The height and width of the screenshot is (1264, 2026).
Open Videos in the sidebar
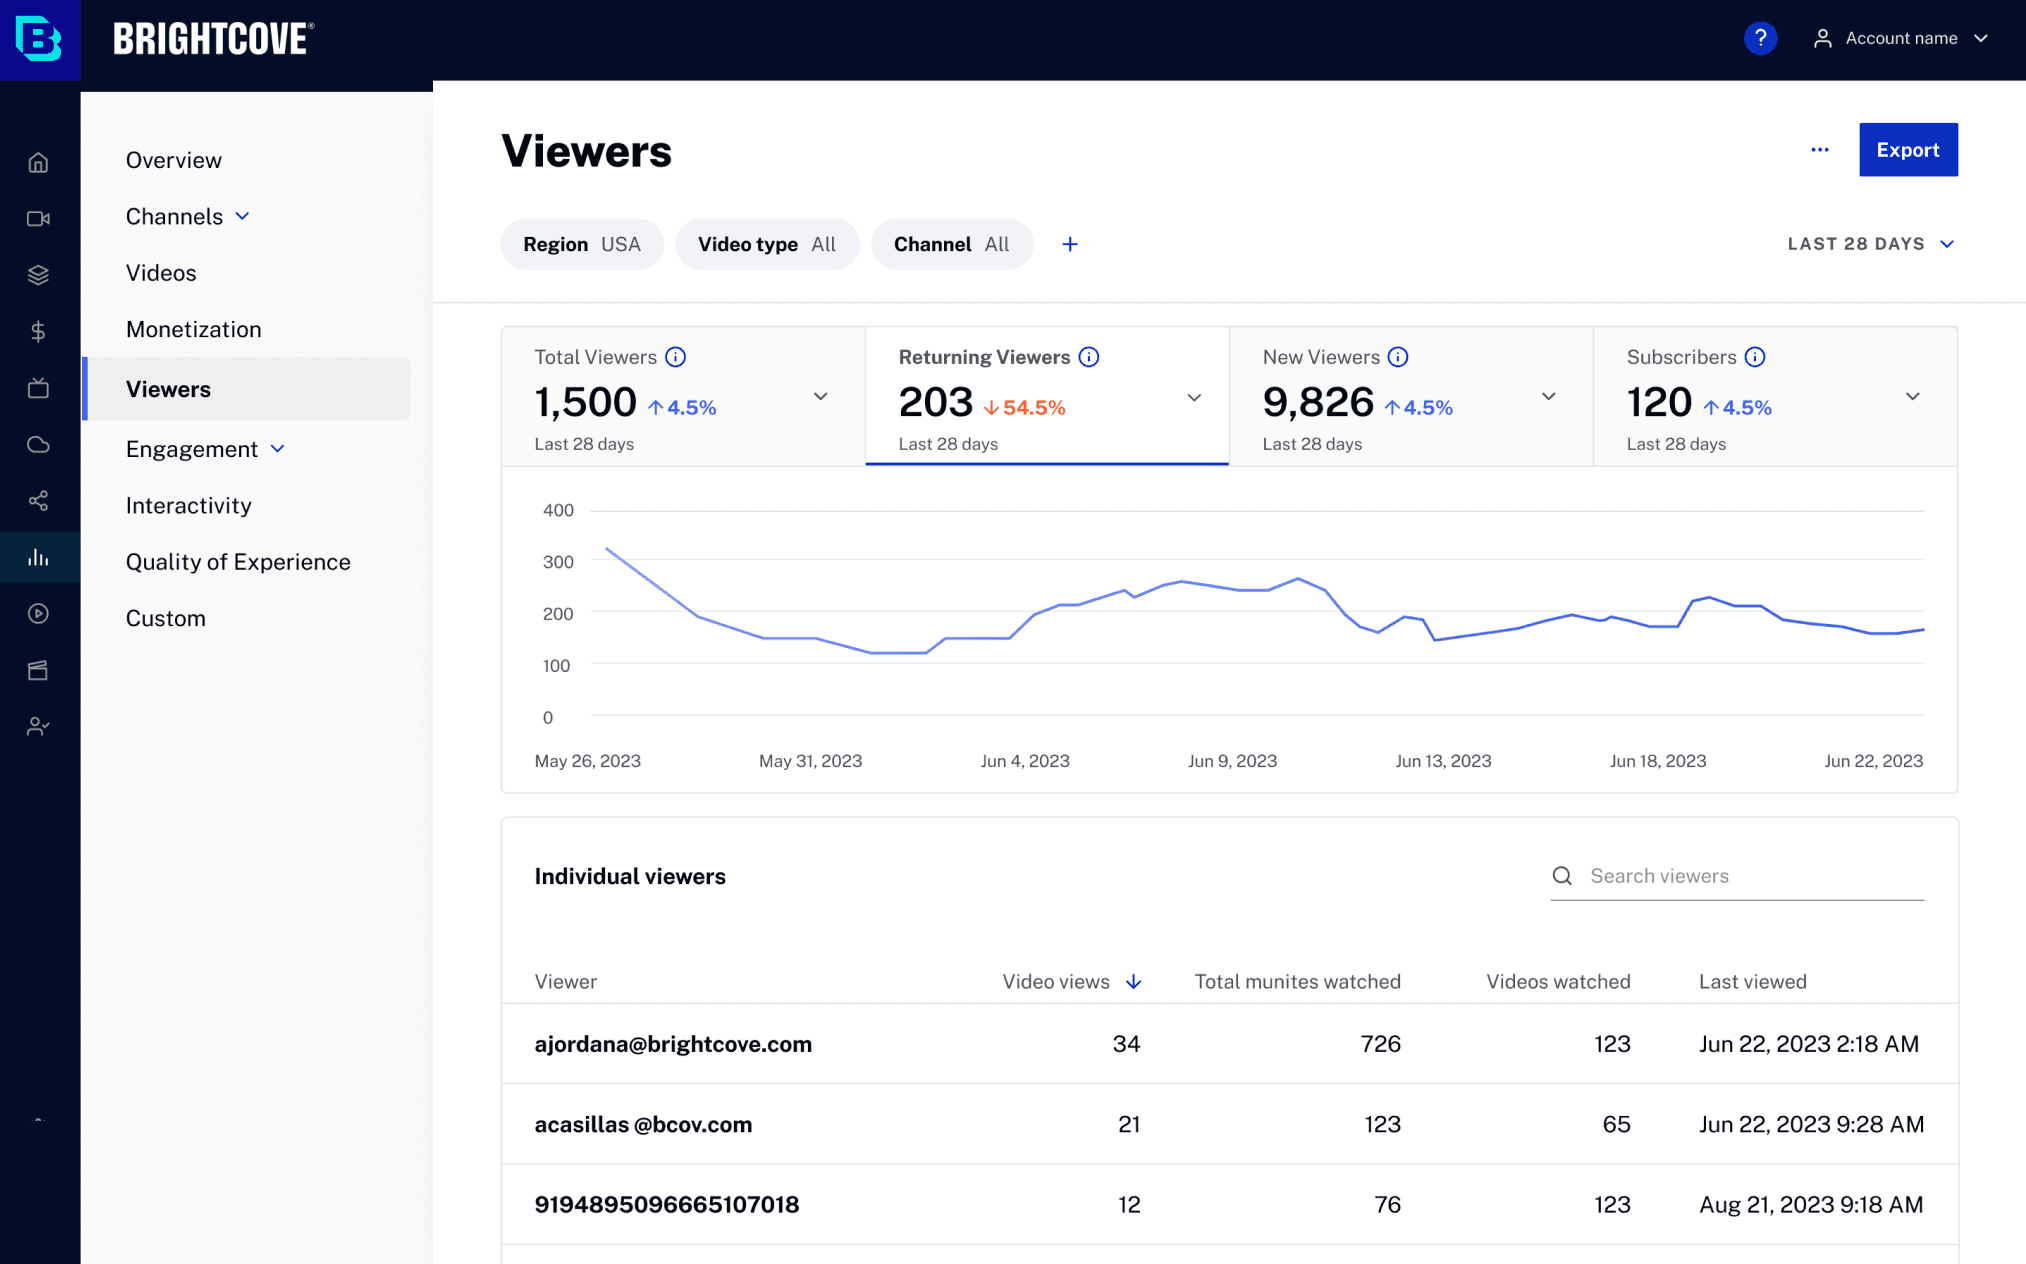click(161, 273)
